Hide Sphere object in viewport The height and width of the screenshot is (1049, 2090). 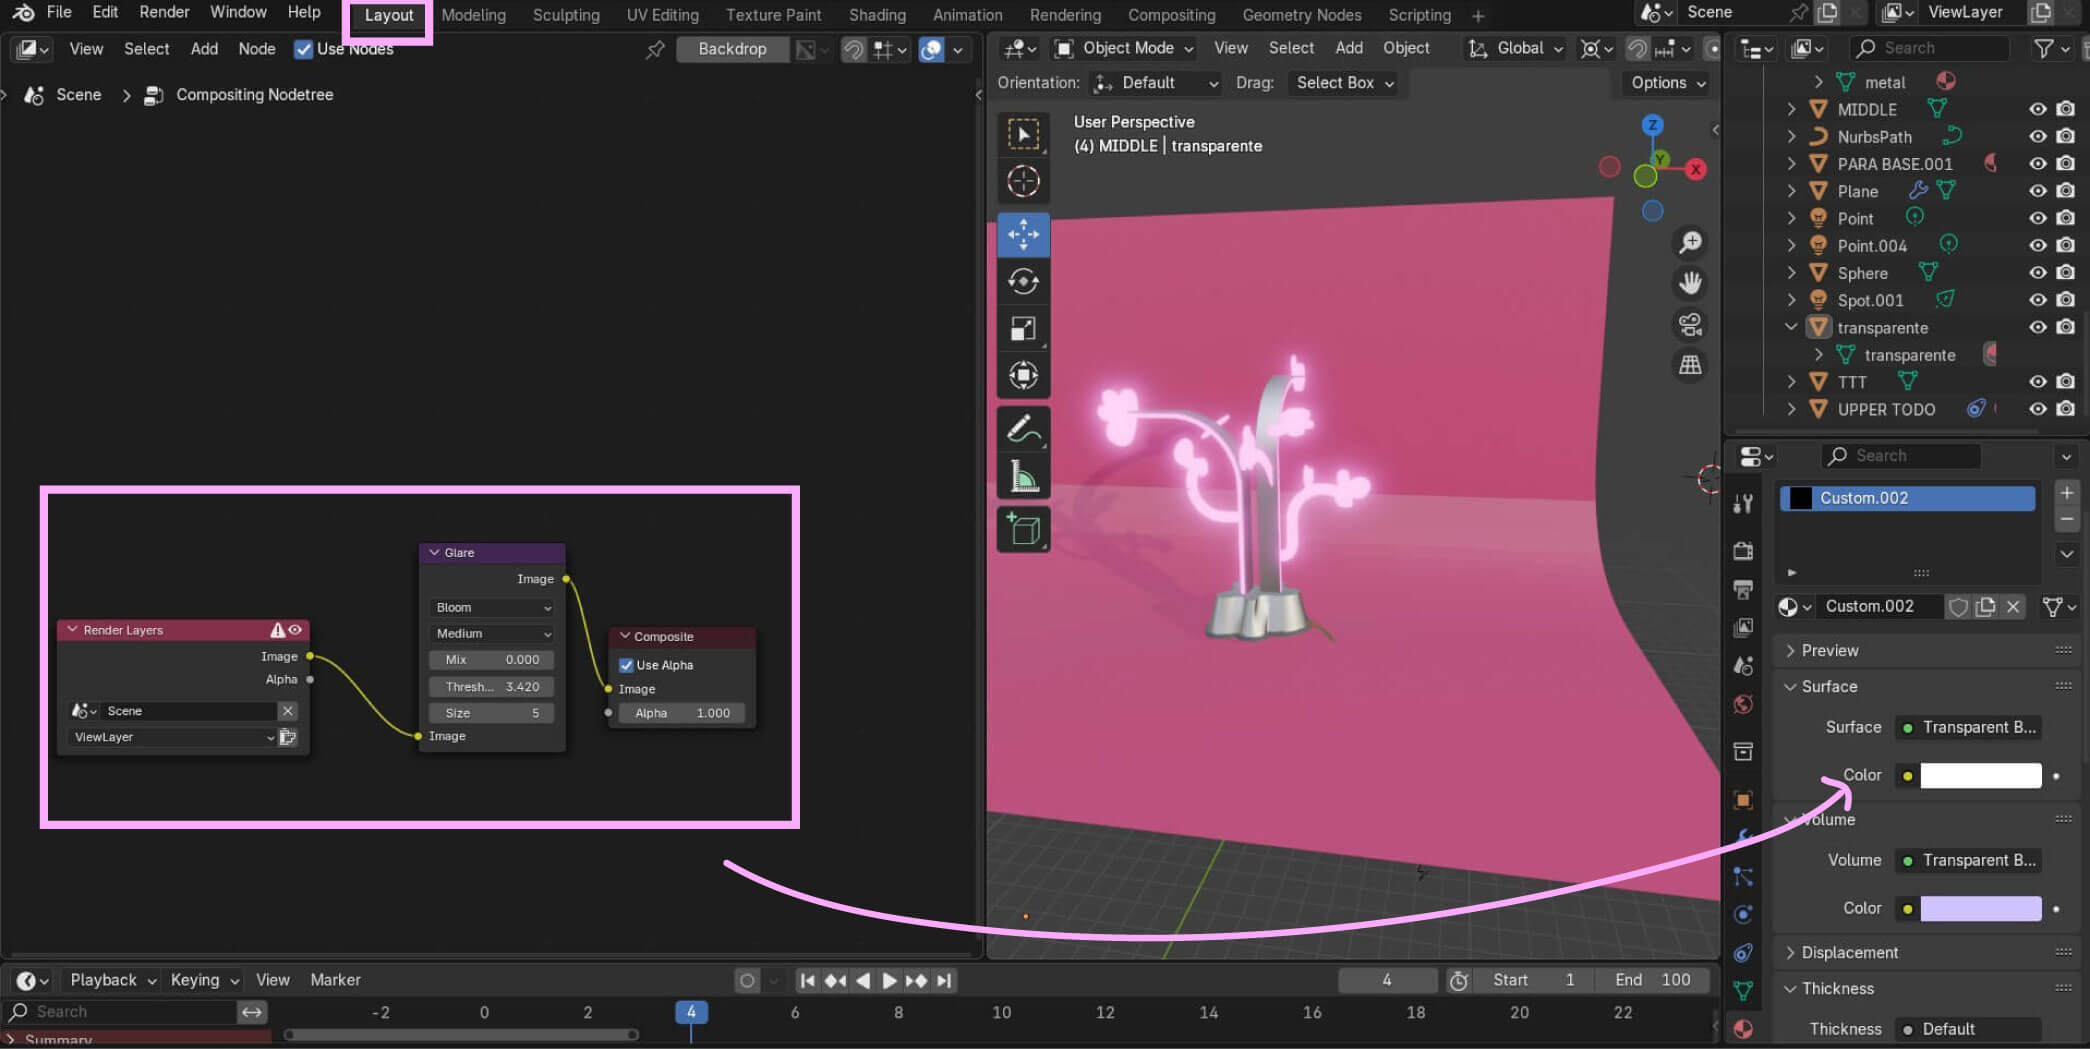click(2037, 272)
